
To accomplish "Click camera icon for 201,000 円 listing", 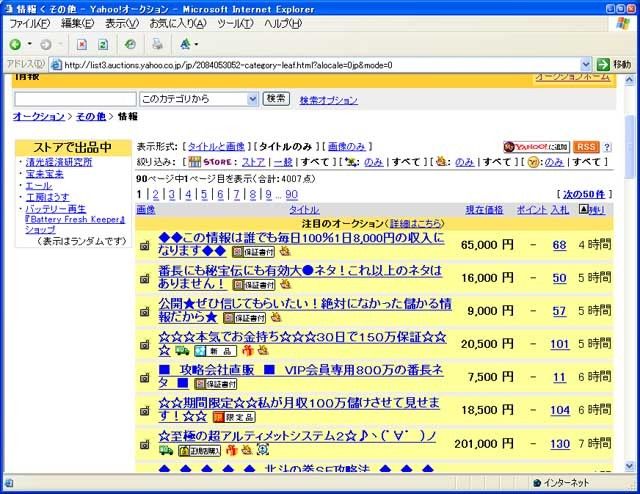I will coord(144,444).
